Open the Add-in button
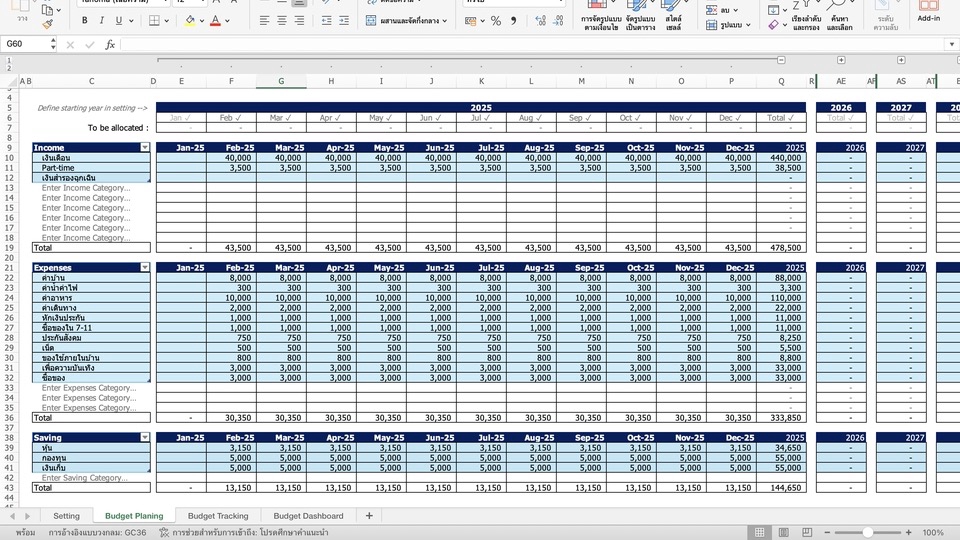The height and width of the screenshot is (540, 960). [x=928, y=11]
